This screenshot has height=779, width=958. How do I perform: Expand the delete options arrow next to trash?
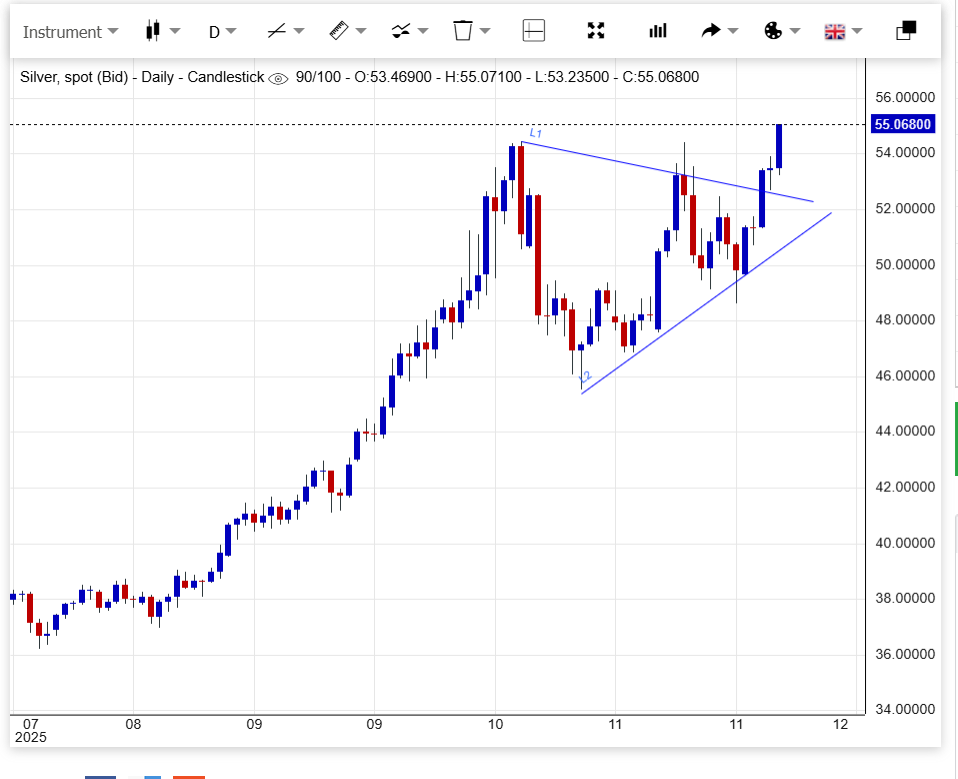tap(486, 31)
